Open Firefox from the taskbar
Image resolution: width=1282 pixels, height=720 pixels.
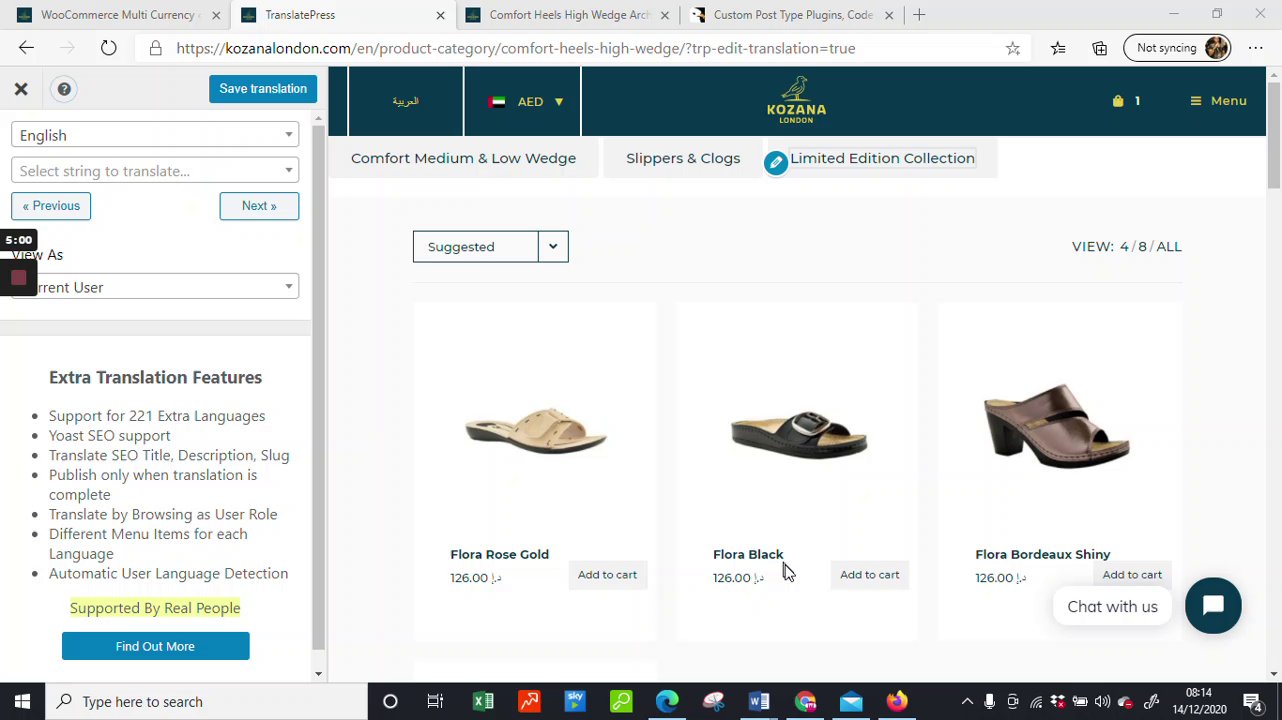(x=897, y=702)
